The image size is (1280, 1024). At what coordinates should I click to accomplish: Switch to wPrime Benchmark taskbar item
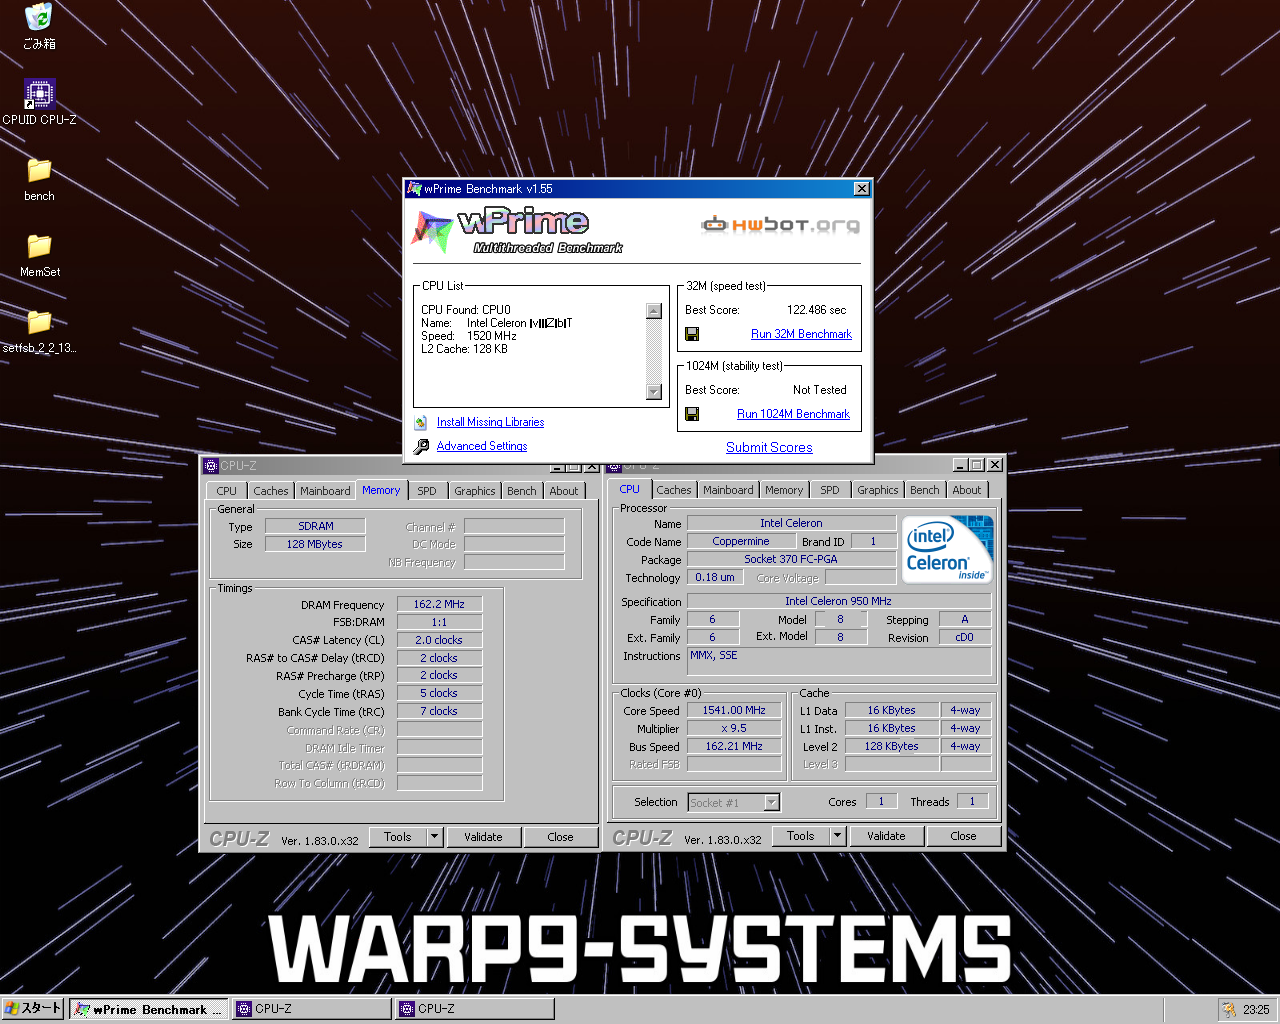pyautogui.click(x=149, y=1009)
